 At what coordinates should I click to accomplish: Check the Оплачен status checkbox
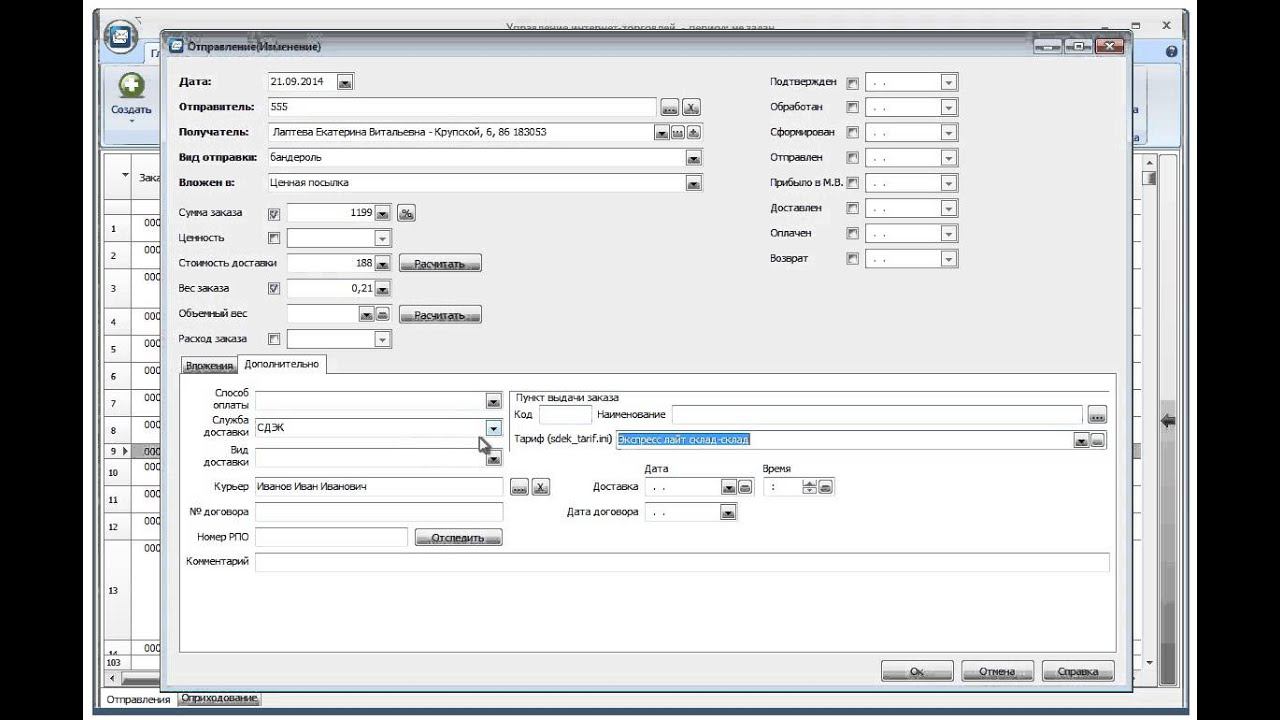click(x=852, y=233)
